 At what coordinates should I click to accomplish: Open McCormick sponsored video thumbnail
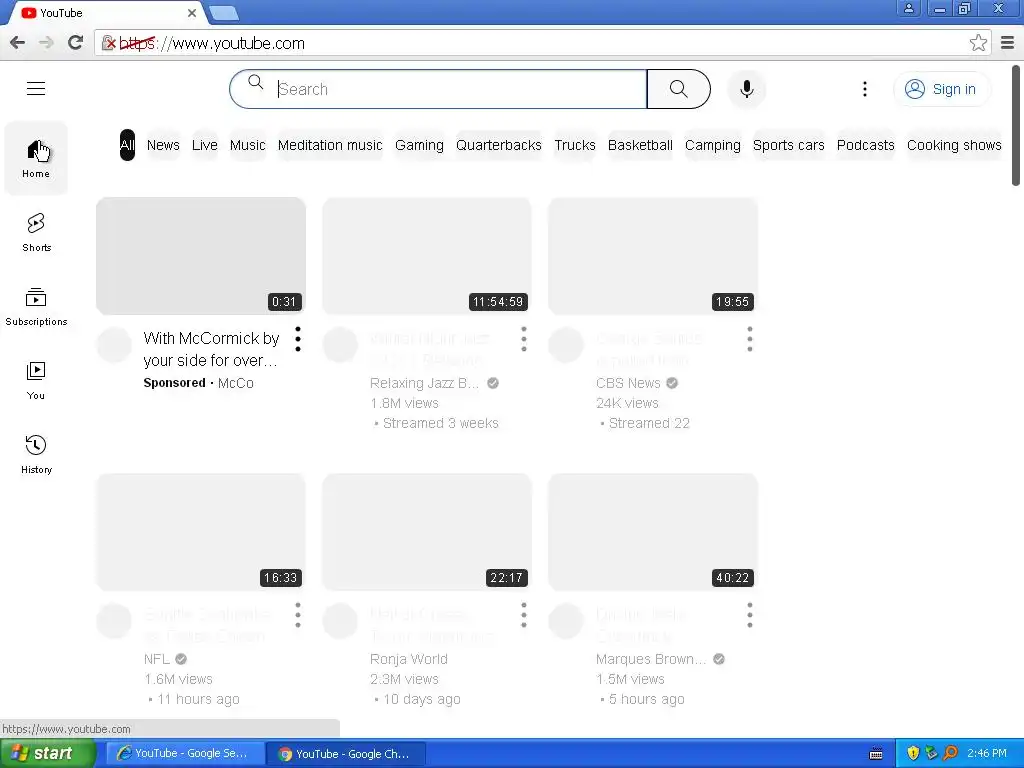coord(200,256)
